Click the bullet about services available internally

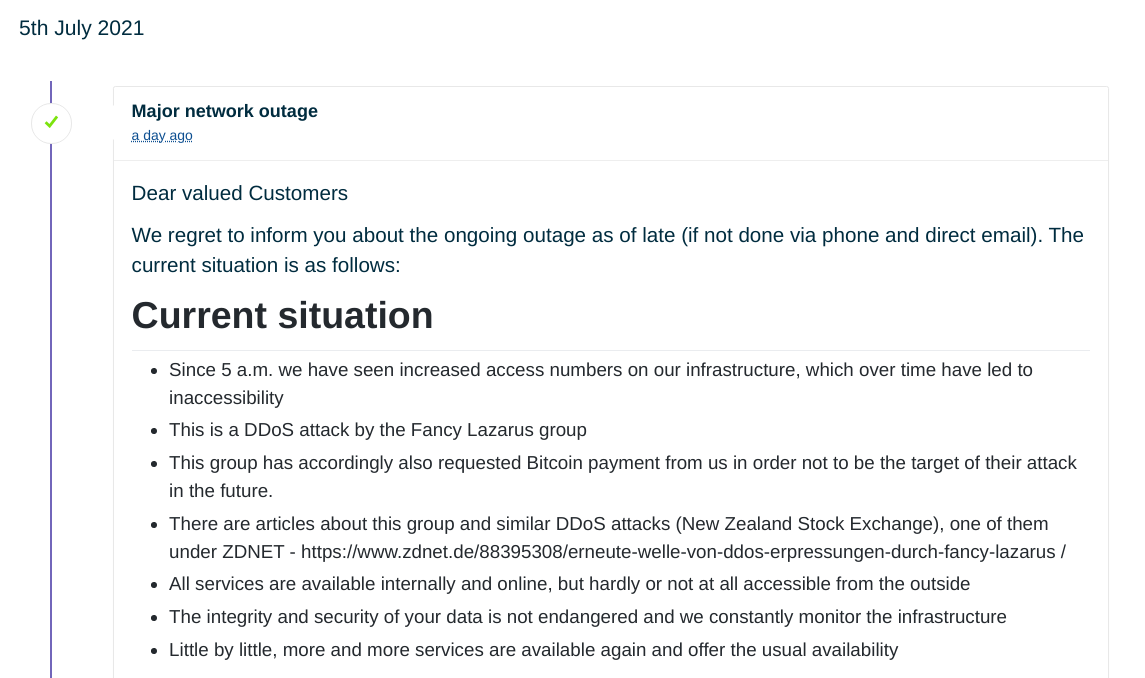[x=570, y=584]
